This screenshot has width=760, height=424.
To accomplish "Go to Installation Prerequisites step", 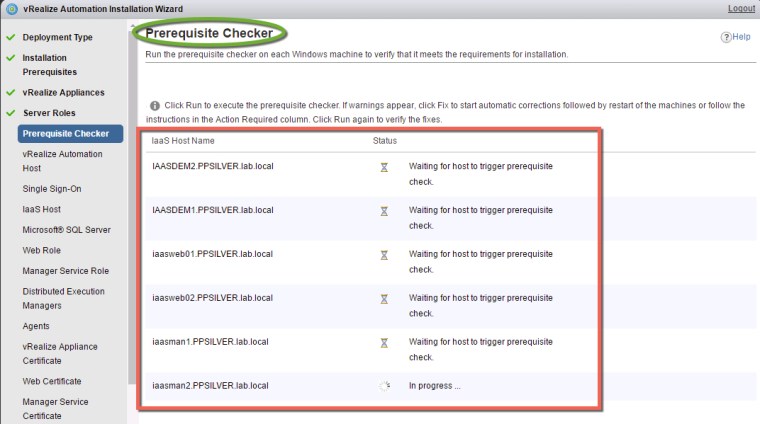I will coord(49,65).
